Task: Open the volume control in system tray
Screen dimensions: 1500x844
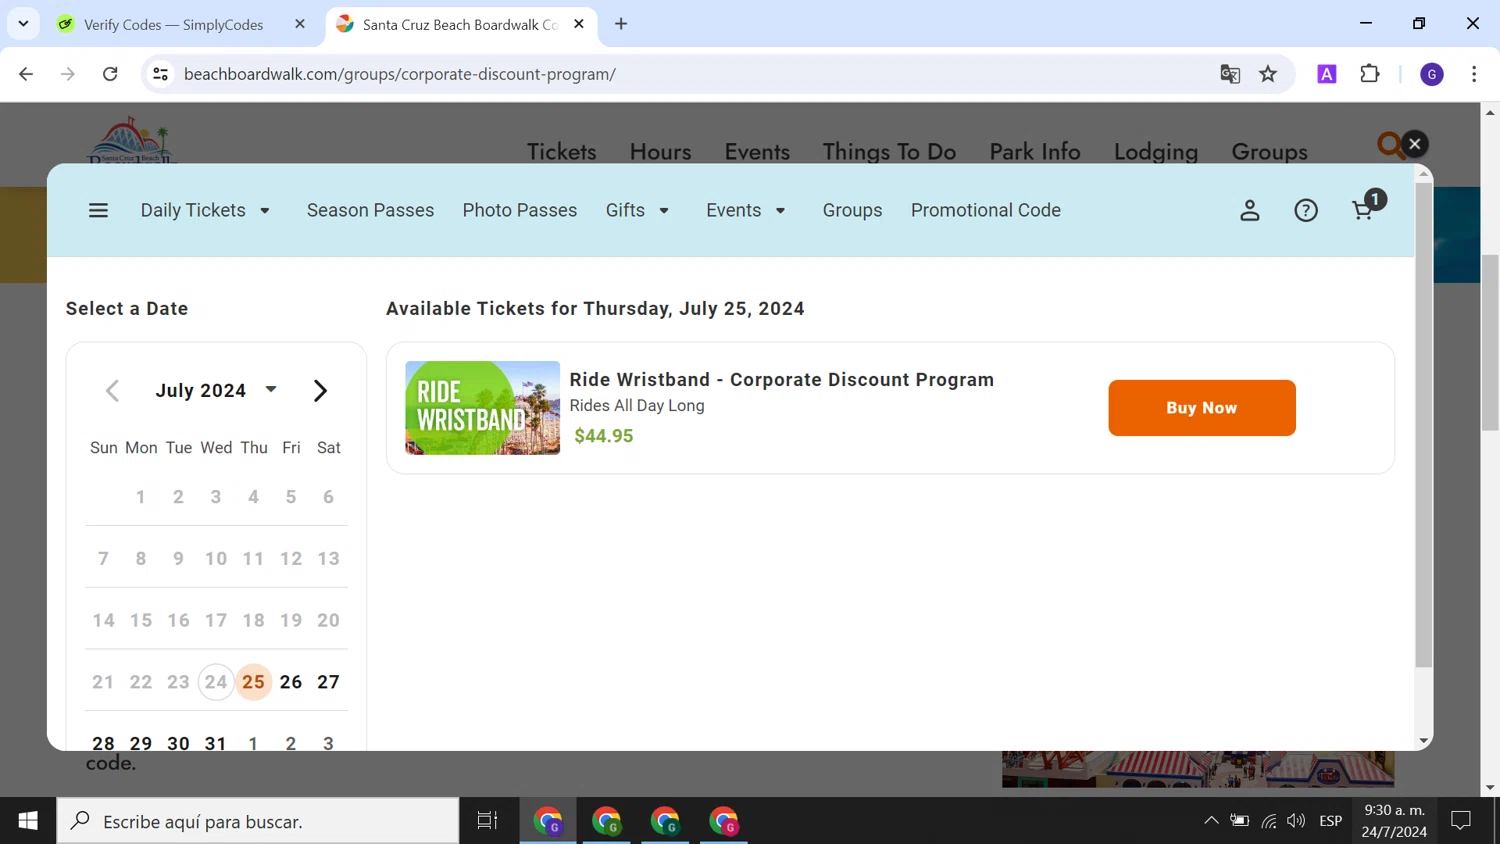Action: pyautogui.click(x=1296, y=821)
